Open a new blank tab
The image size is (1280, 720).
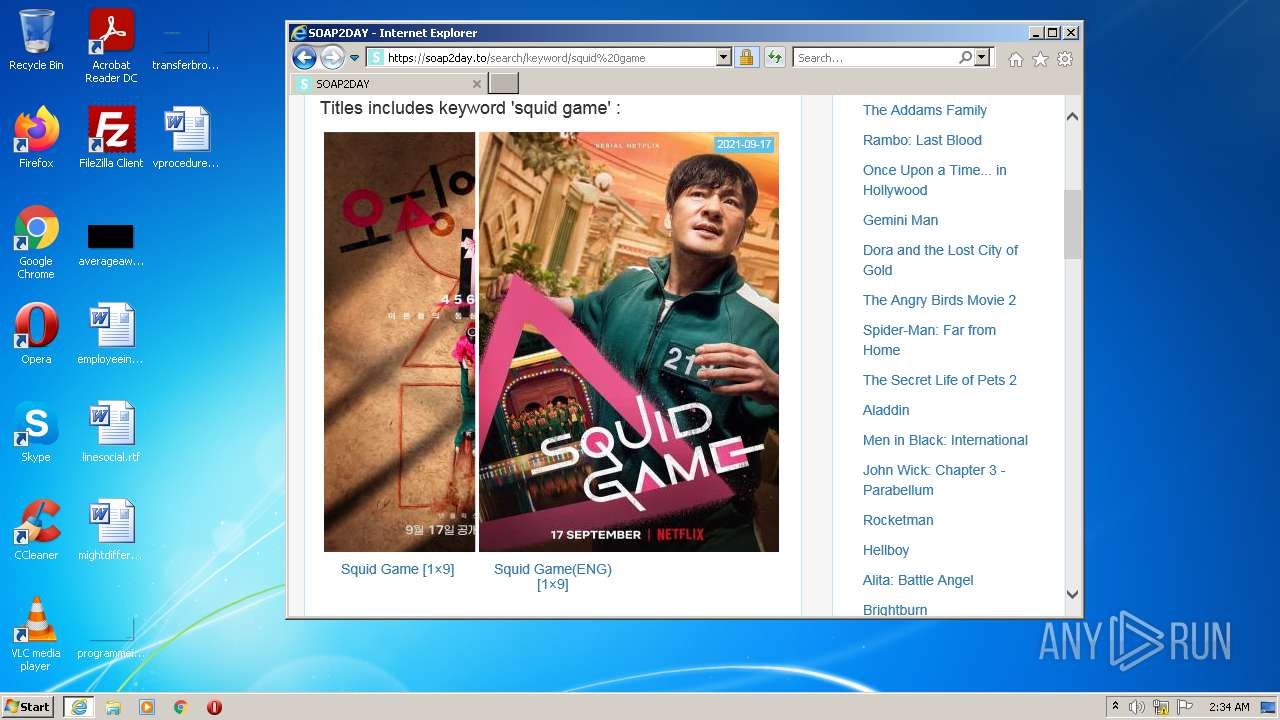(x=503, y=84)
